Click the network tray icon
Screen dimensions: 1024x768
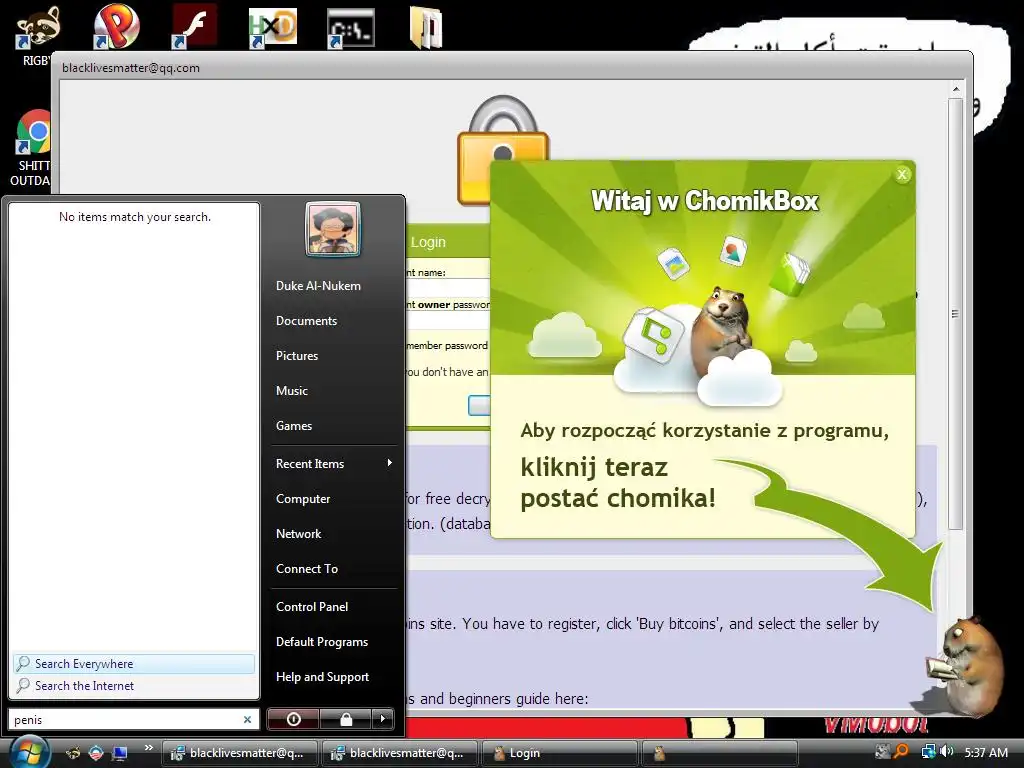tap(928, 752)
